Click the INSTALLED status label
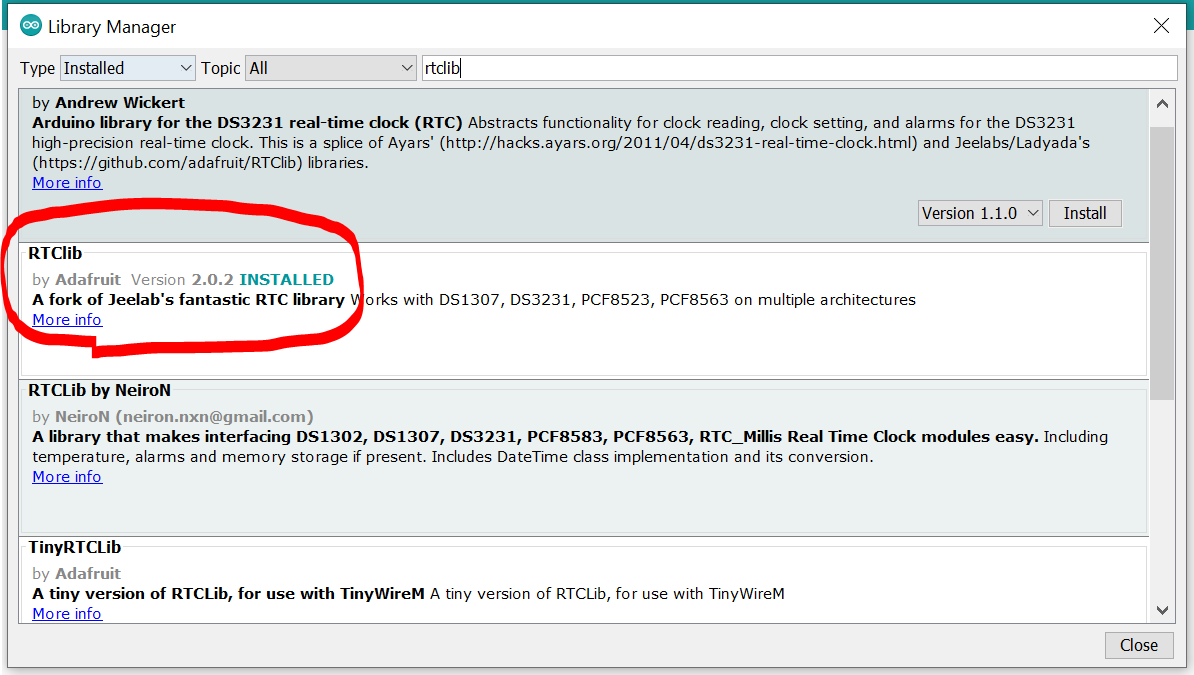This screenshot has height=675, width=1194. click(286, 280)
